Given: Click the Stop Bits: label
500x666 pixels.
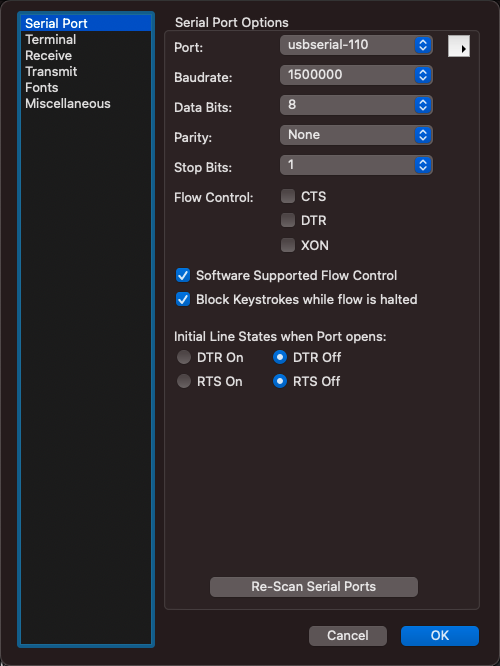Looking at the screenshot, I should pyautogui.click(x=203, y=167).
